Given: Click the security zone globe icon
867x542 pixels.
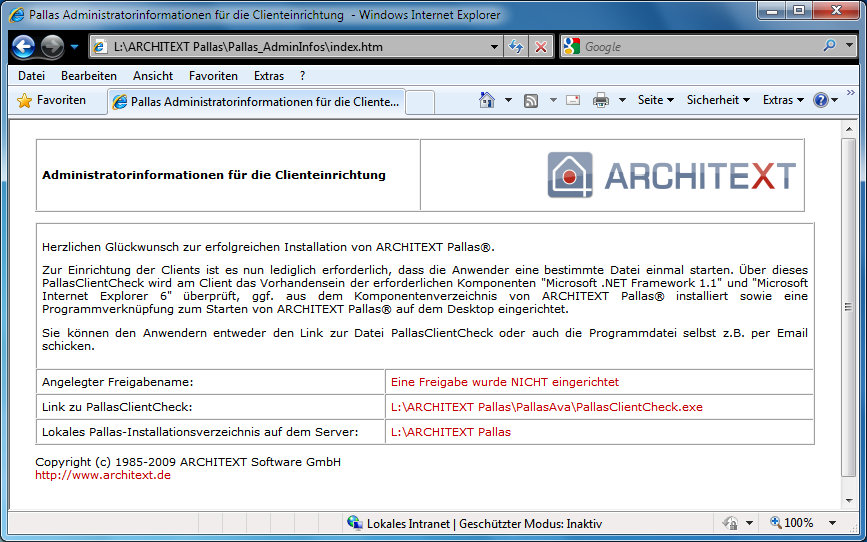Looking at the screenshot, I should tap(354, 522).
